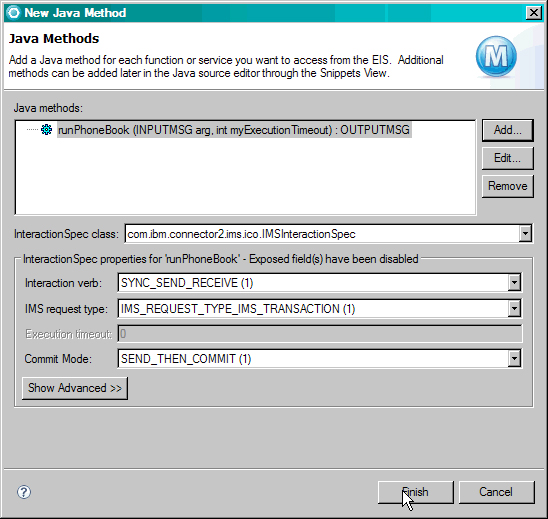Remove the selected Java method
Screen dimensions: 548x519
507,186
